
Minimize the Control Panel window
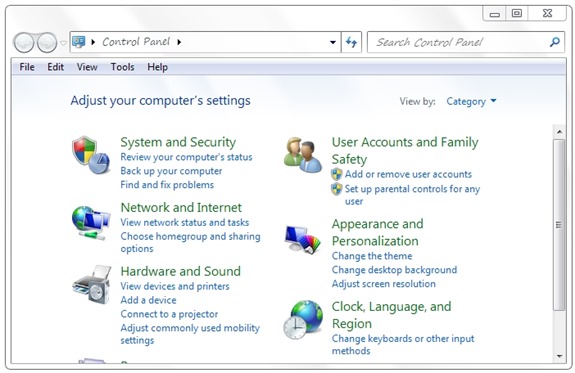coord(495,14)
